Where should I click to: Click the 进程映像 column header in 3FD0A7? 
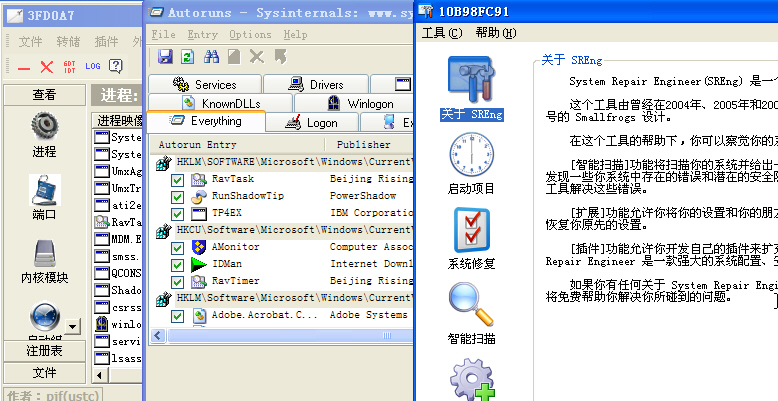click(x=118, y=121)
